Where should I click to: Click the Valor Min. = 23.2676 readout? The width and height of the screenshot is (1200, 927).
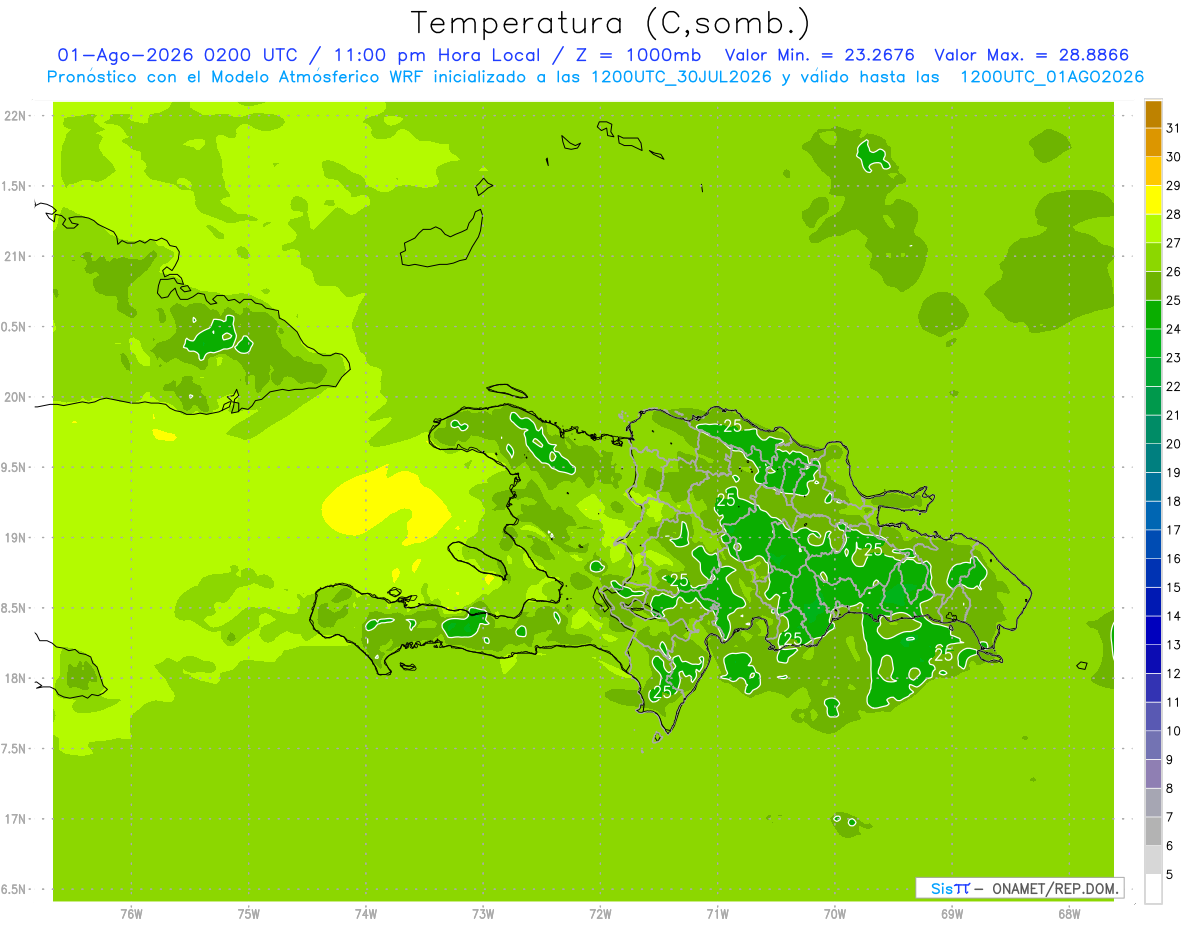(x=819, y=55)
